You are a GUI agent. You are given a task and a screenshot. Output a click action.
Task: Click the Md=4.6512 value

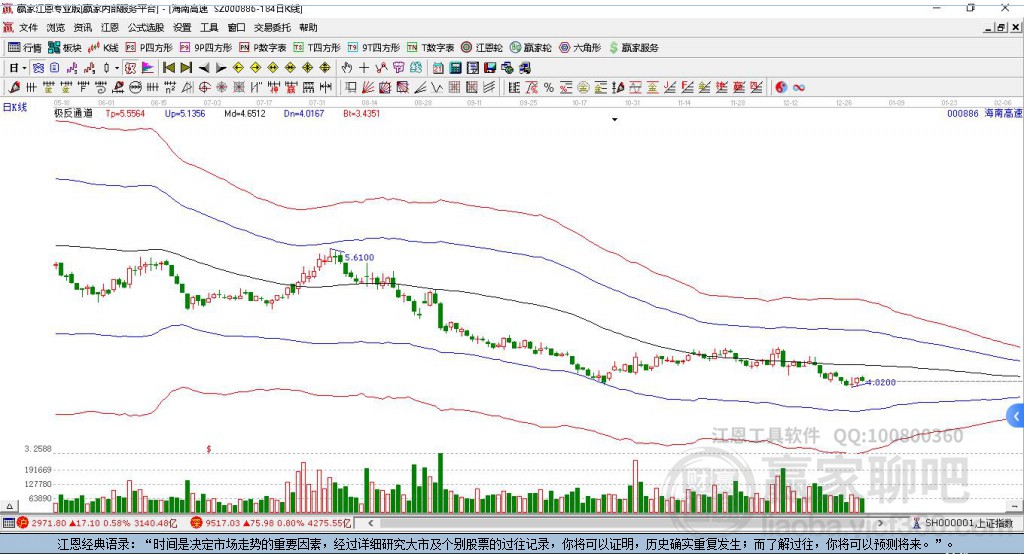click(245, 113)
